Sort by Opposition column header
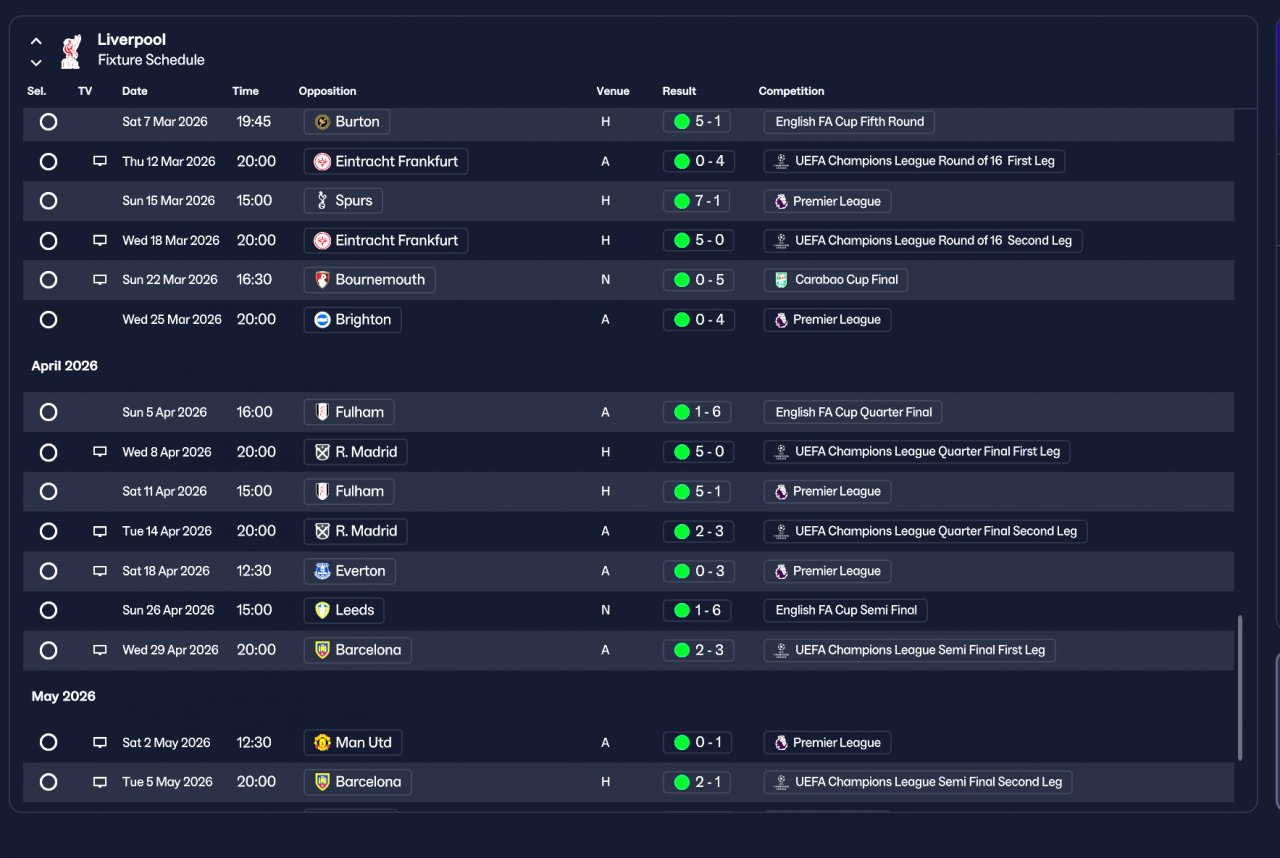The width and height of the screenshot is (1280, 858). point(327,91)
